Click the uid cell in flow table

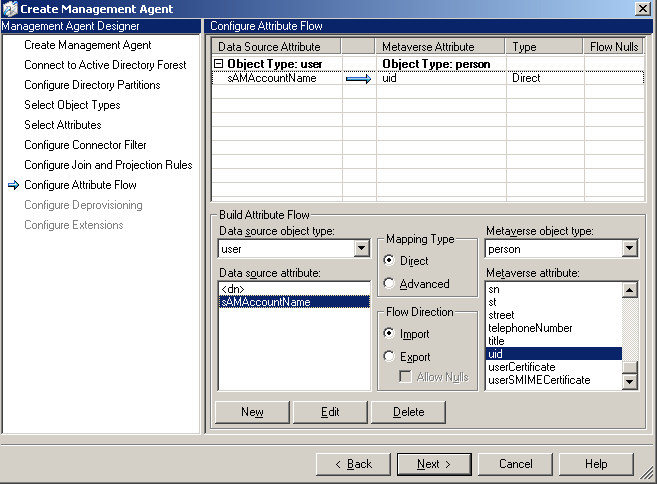coord(441,78)
